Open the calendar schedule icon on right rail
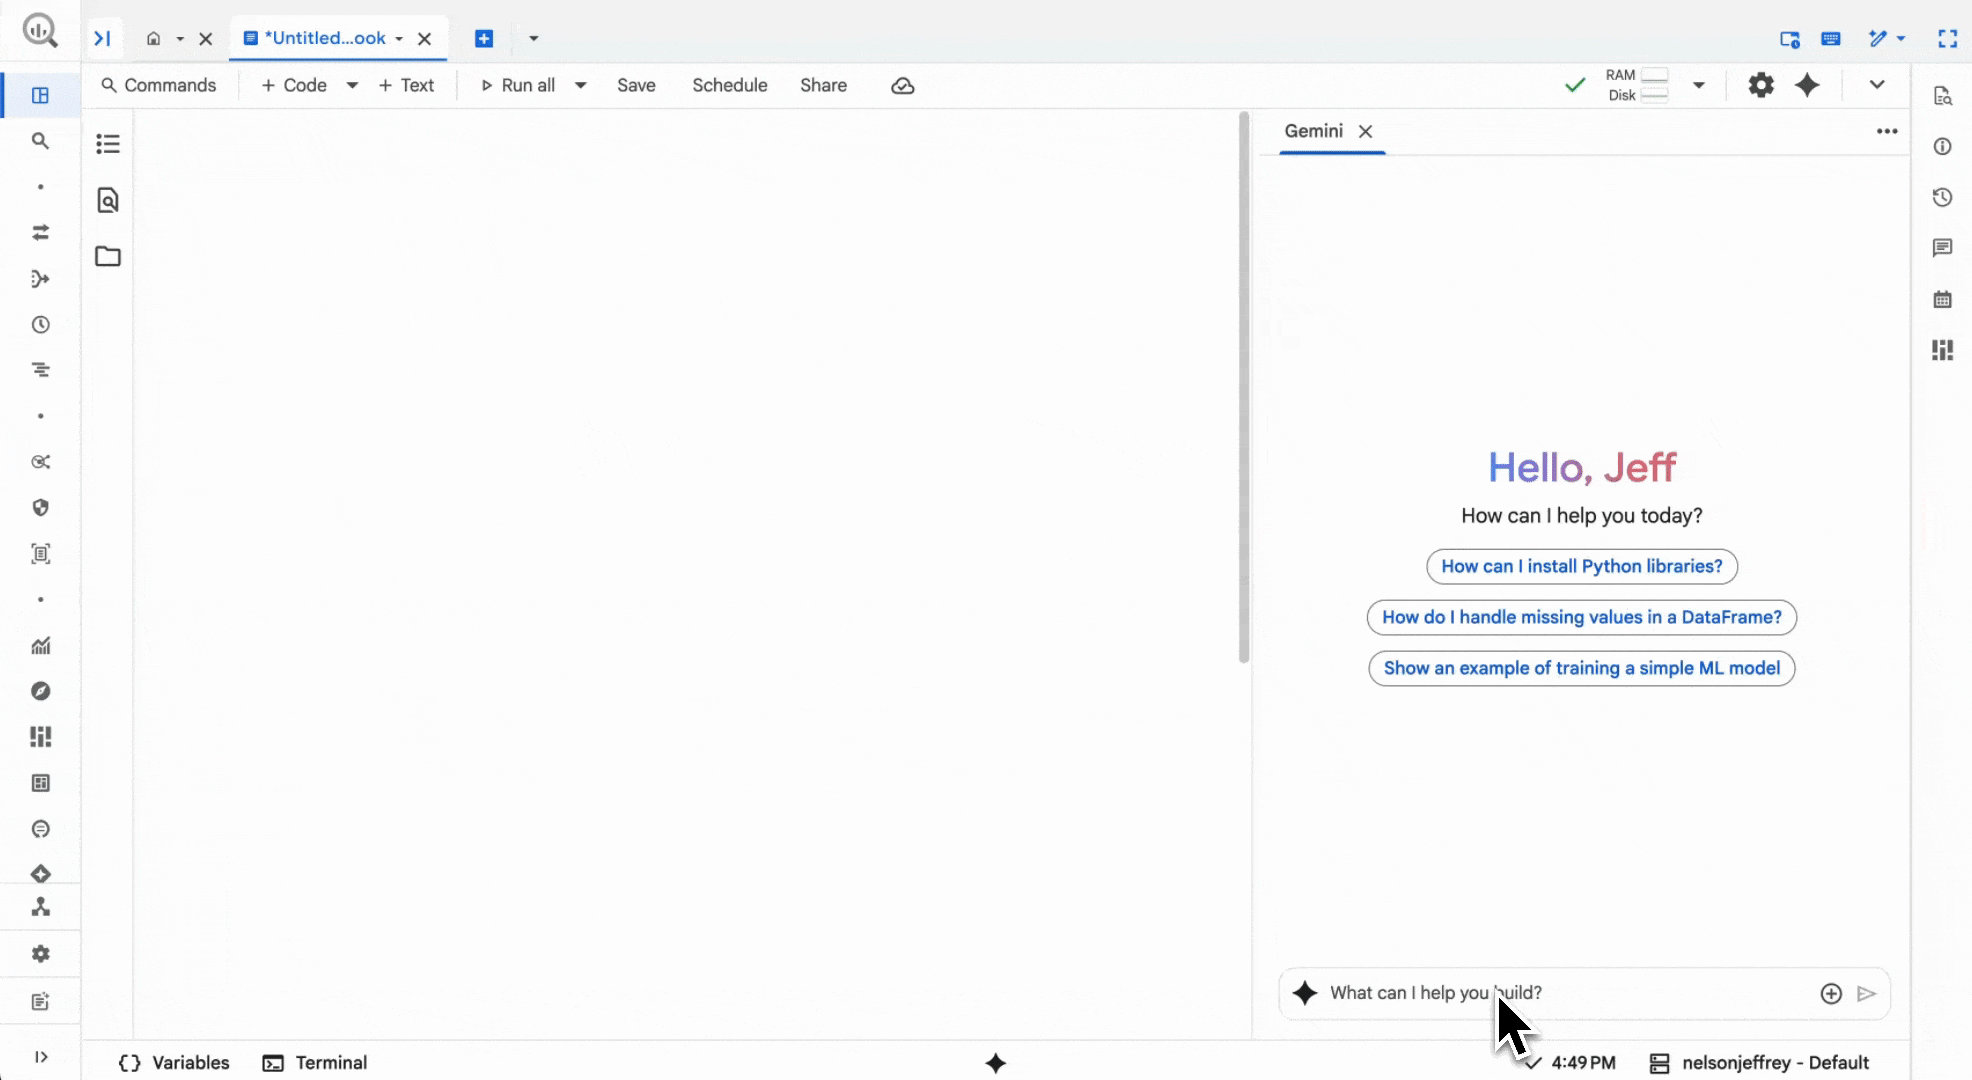 pos(1942,299)
